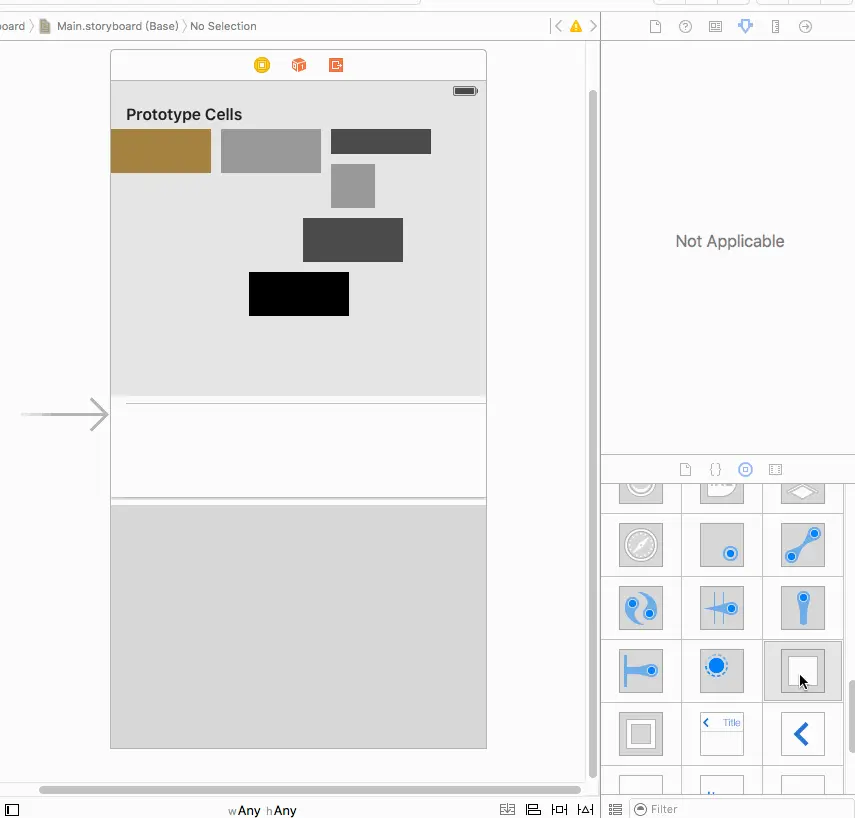Pick the Web View compass object
Image resolution: width=855 pixels, height=818 pixels.
pos(641,545)
